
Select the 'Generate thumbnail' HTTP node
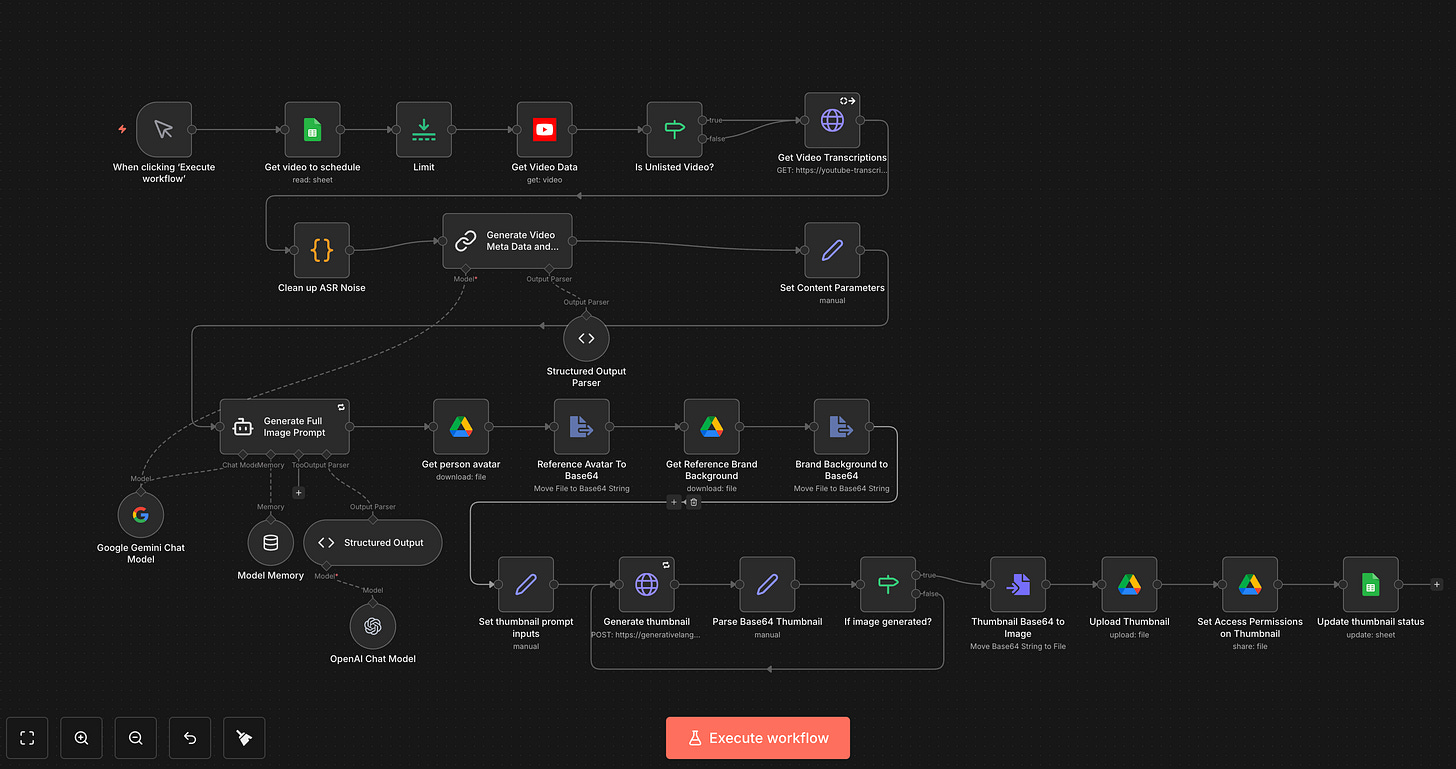(647, 584)
